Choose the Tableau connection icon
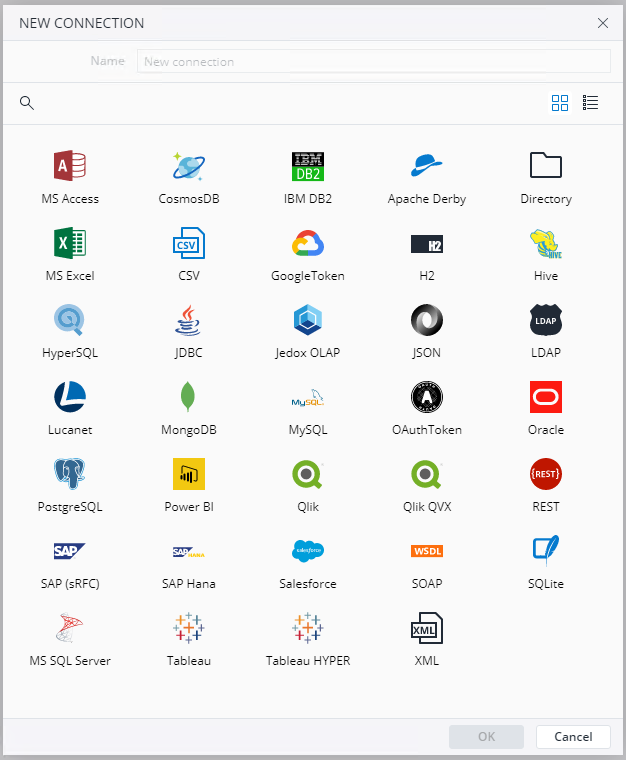The width and height of the screenshot is (626, 760). pos(189,628)
